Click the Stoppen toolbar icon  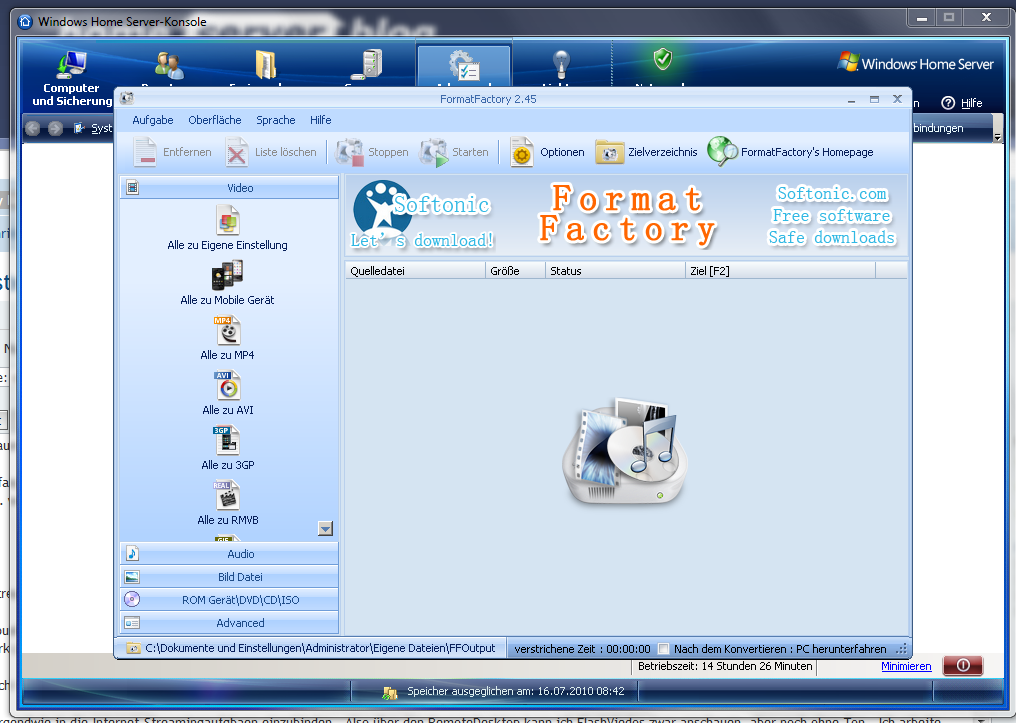(349, 152)
